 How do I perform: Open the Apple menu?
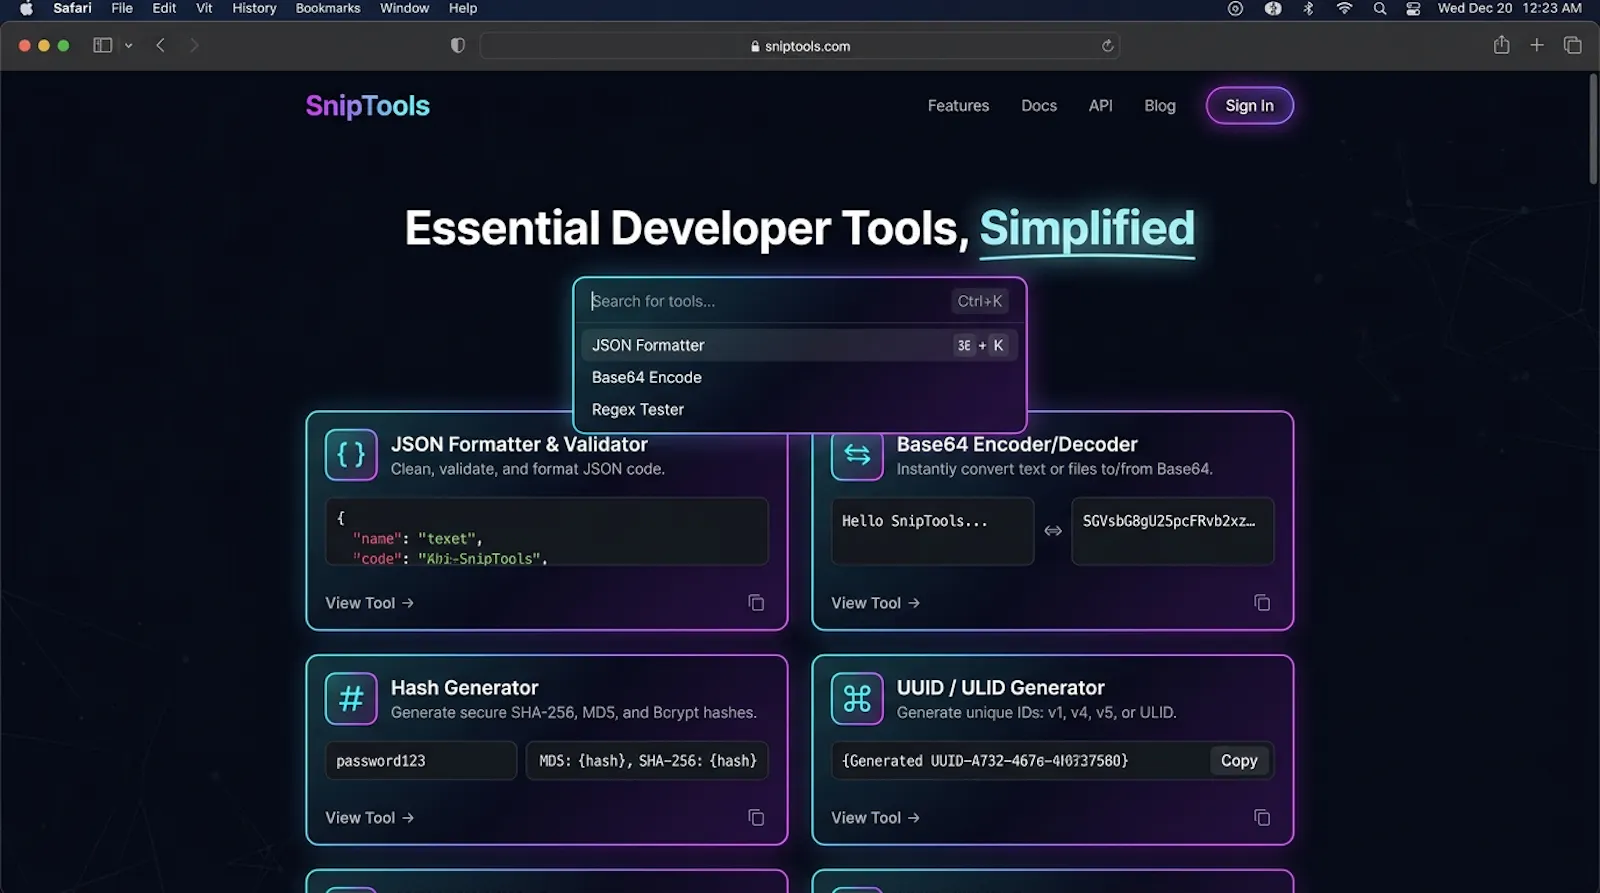(x=26, y=8)
